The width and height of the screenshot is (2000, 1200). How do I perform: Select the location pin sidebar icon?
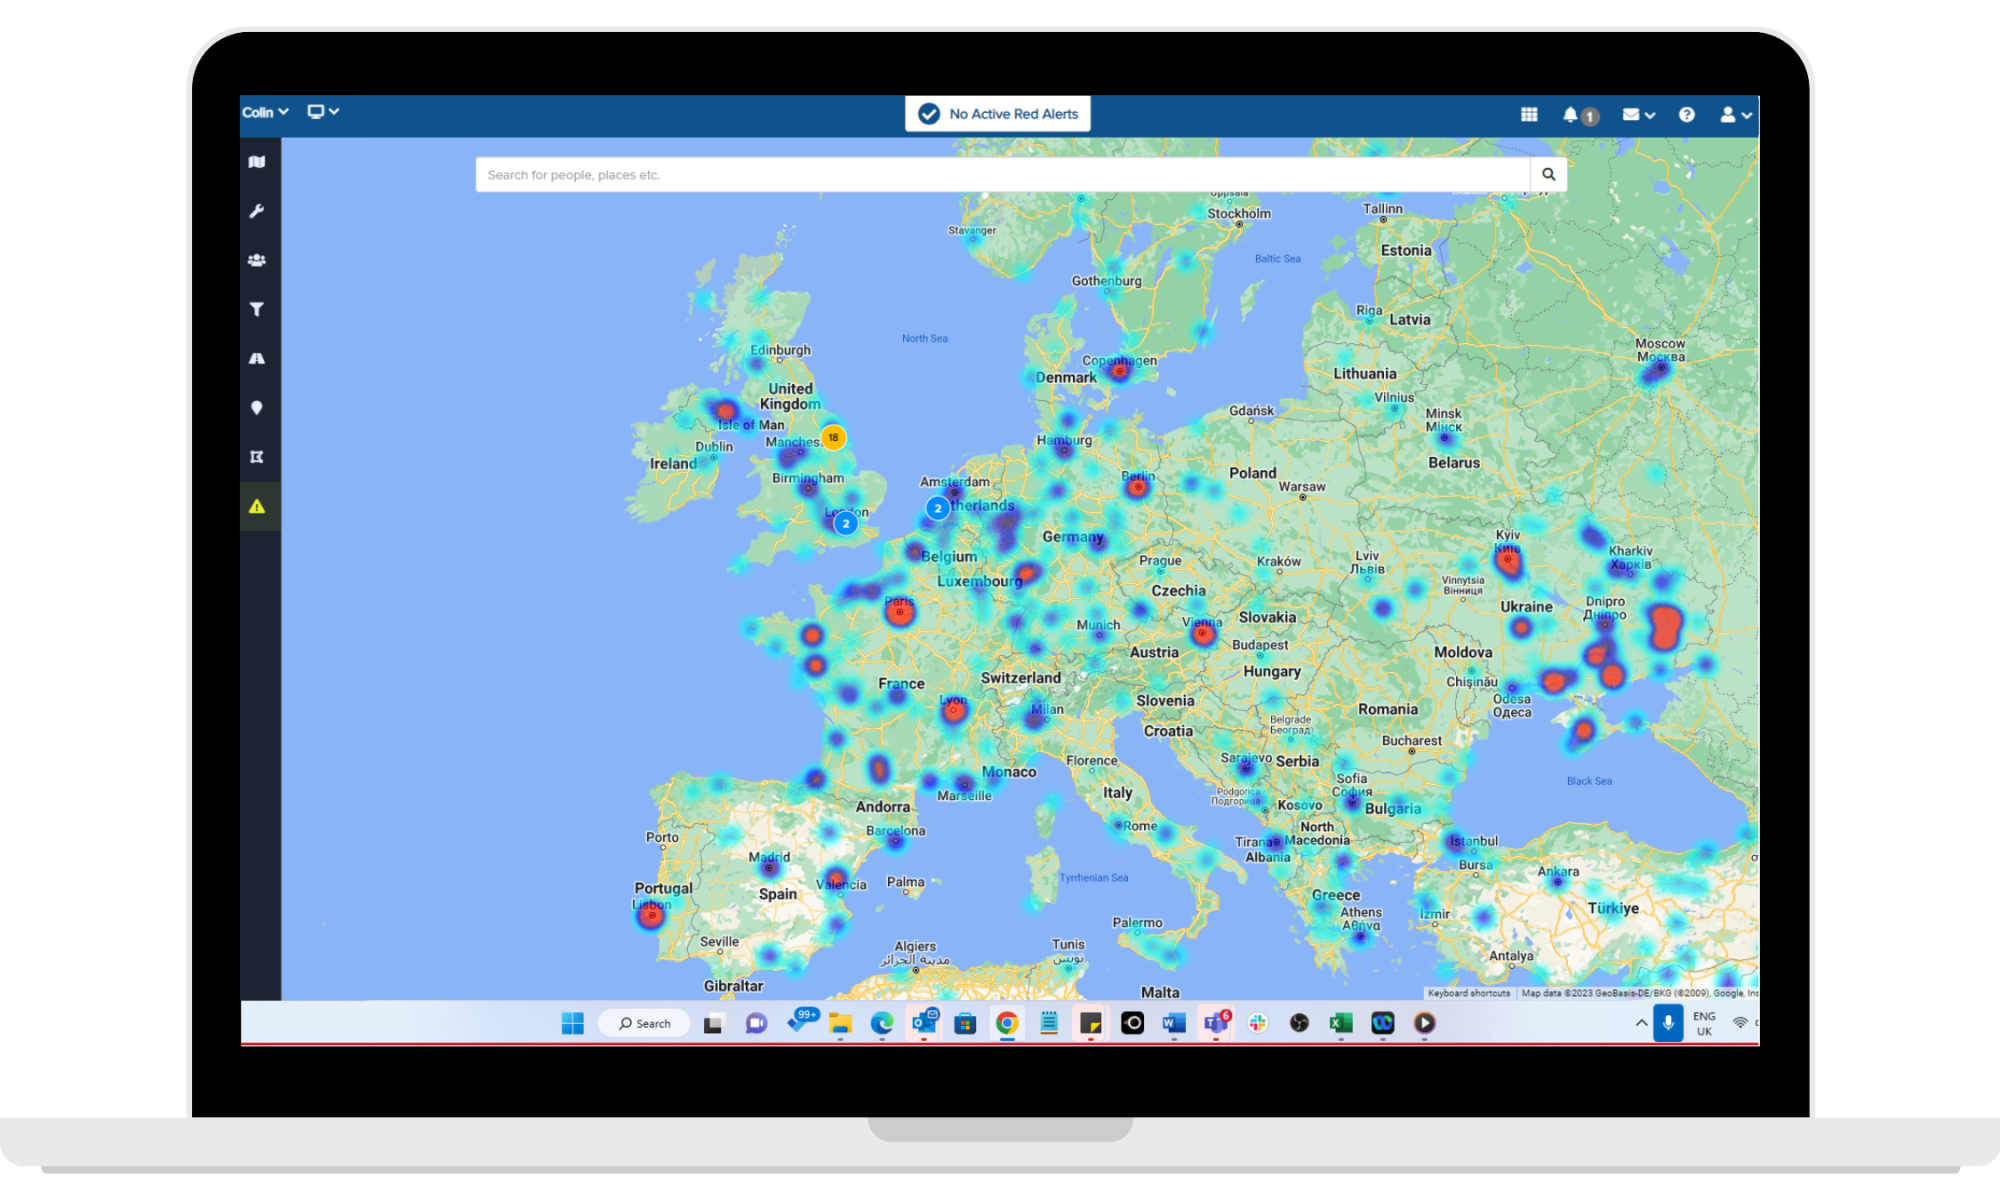(257, 408)
